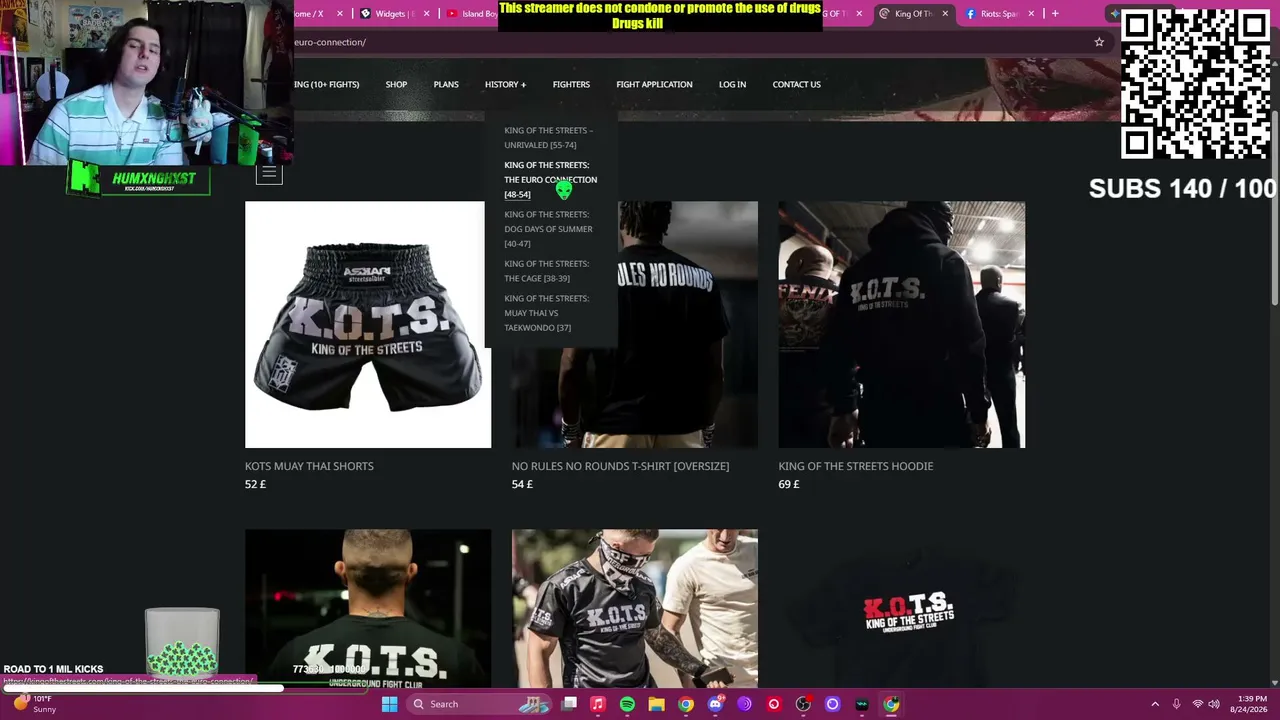
Task: Close the Widgets browser tab
Action: coord(427,14)
